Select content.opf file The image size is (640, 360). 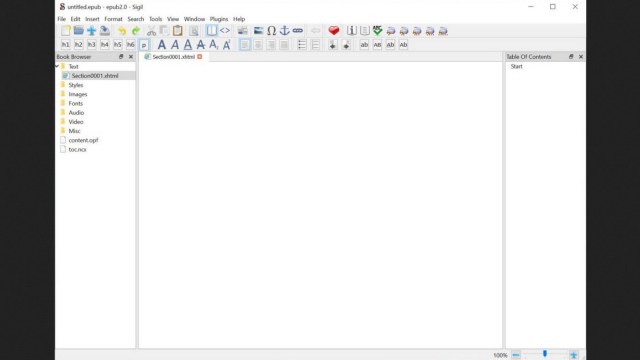coord(83,140)
